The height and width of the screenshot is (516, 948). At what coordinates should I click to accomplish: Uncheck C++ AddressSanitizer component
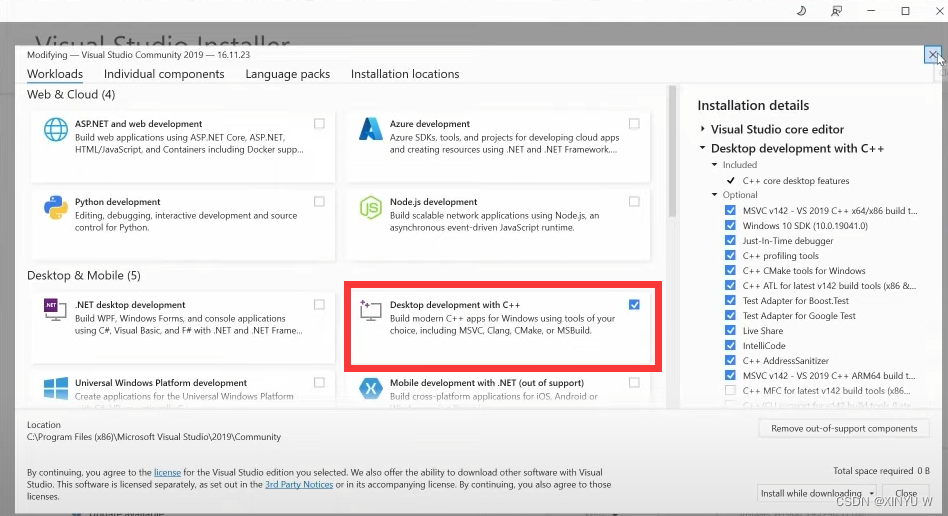coord(730,361)
